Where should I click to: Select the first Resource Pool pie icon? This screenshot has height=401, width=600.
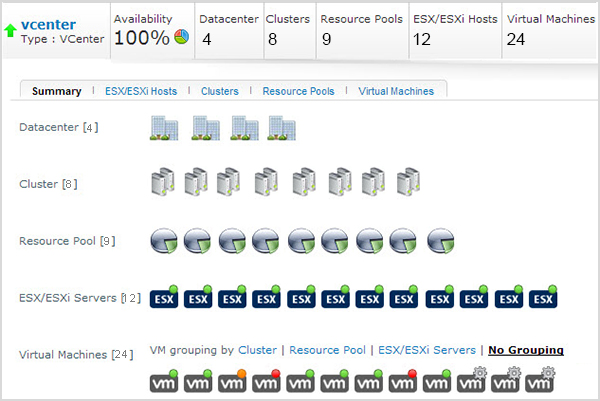(x=164, y=241)
